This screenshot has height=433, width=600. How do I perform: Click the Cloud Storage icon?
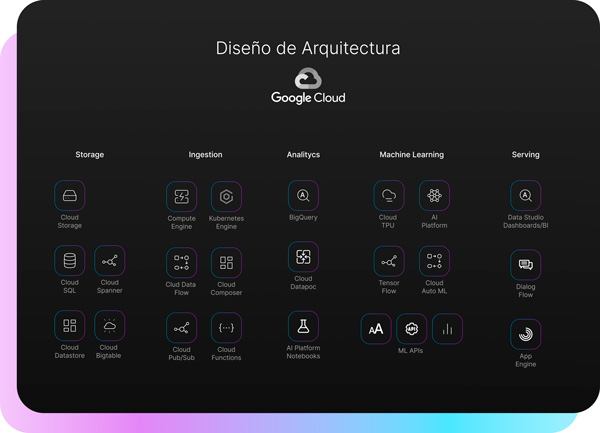point(70,196)
